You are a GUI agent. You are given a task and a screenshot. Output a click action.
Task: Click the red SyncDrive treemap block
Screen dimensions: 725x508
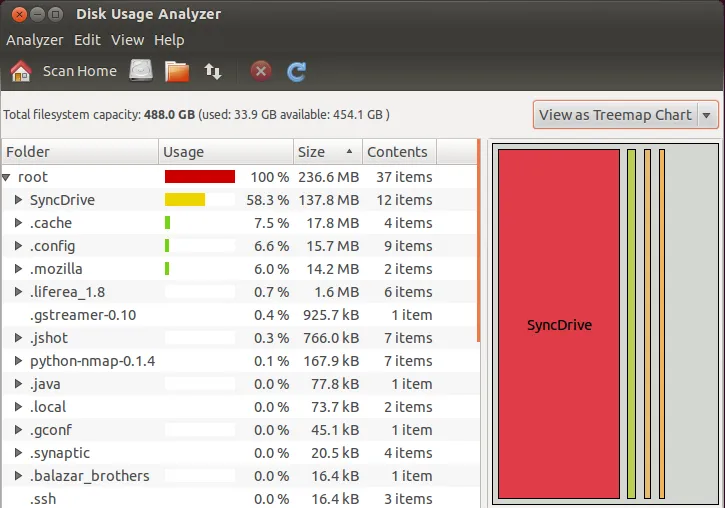[x=559, y=324]
